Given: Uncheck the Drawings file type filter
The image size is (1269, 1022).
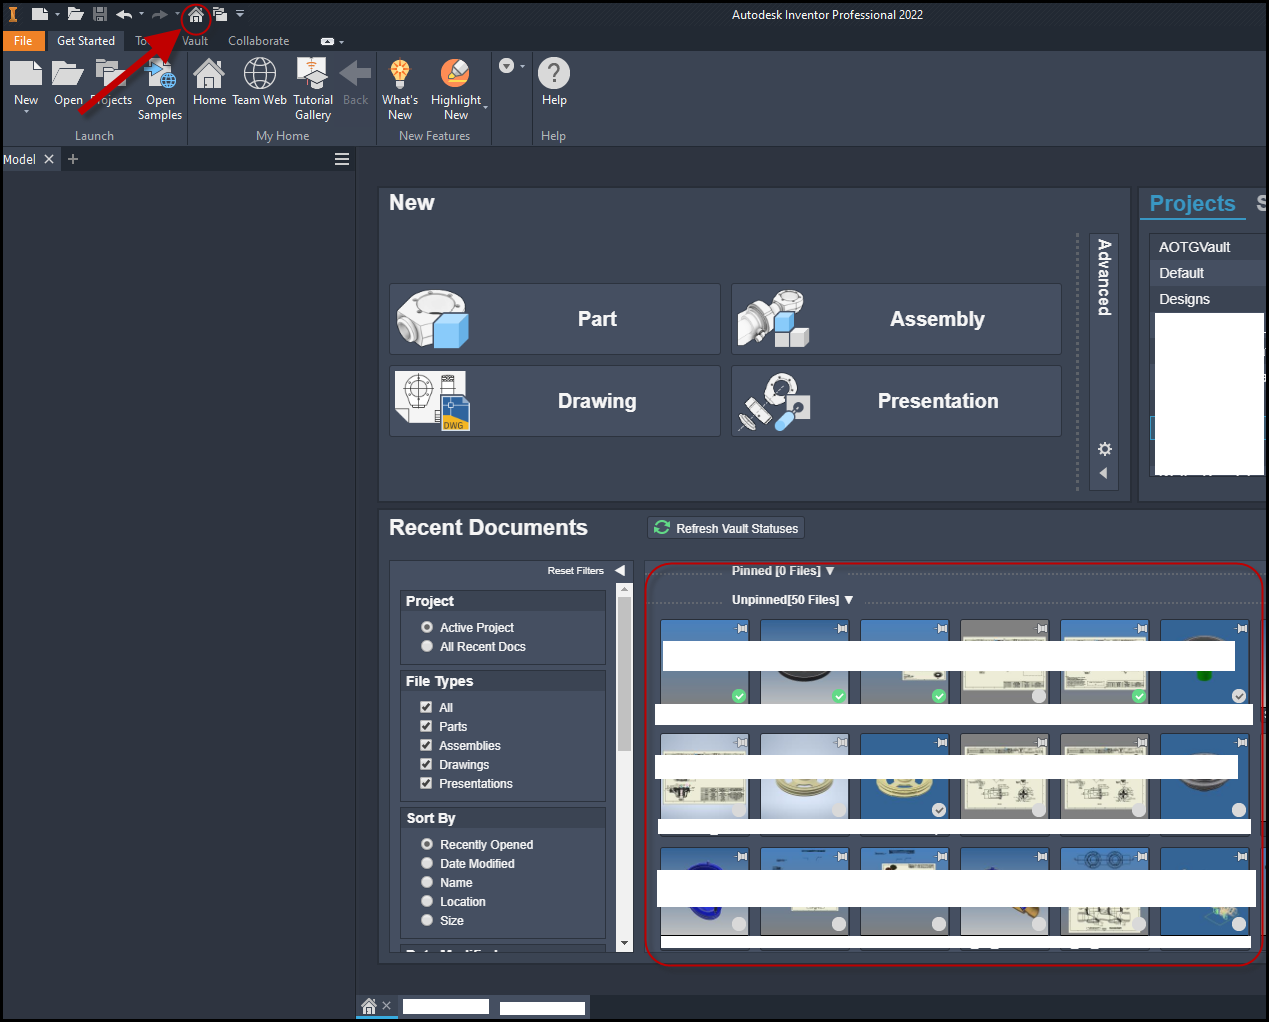Looking at the screenshot, I should (x=427, y=764).
